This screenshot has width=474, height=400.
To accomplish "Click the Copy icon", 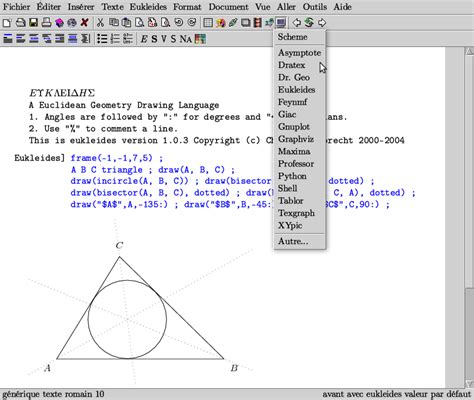I will click(x=114, y=23).
